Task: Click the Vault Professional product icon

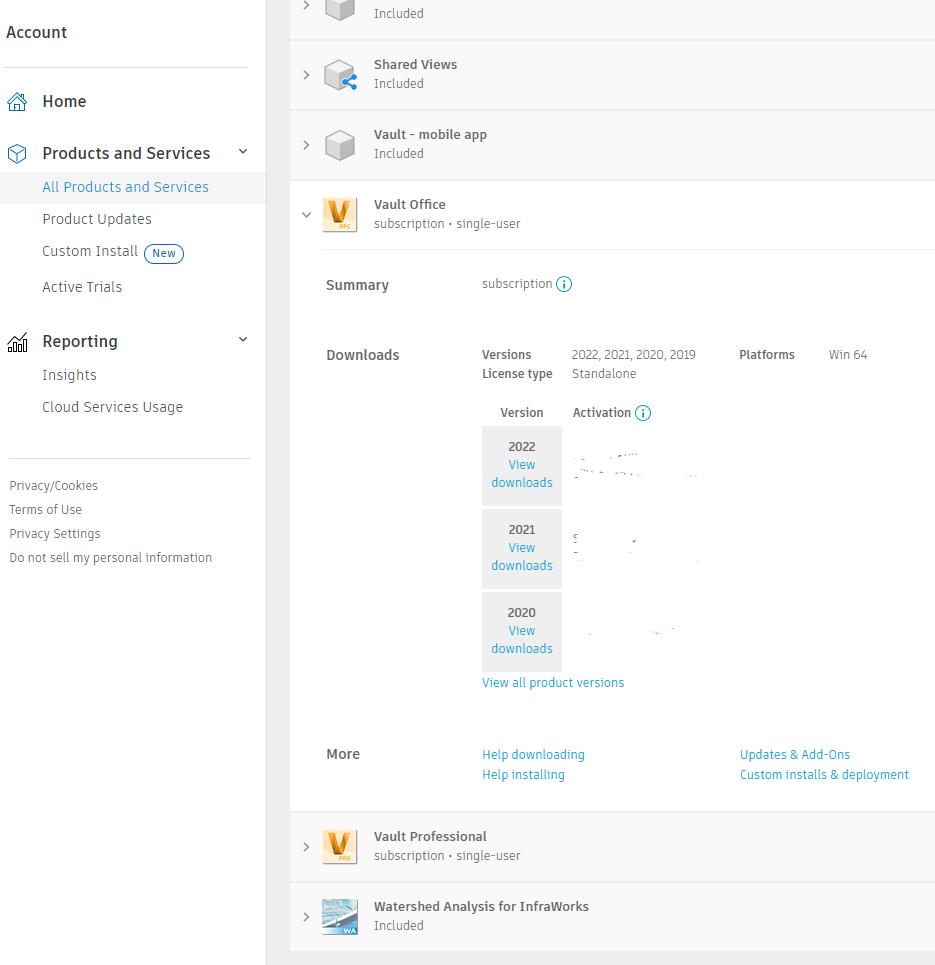Action: pos(340,846)
